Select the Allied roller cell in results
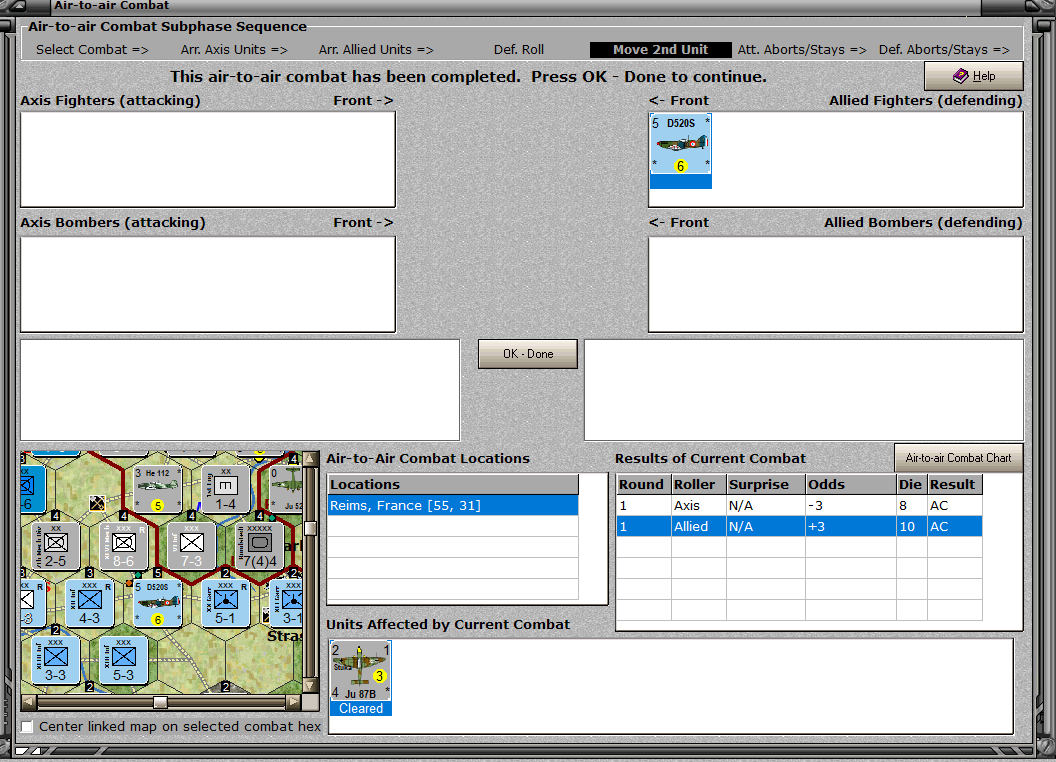Screen dimensions: 1056x762 pyautogui.click(x=698, y=526)
